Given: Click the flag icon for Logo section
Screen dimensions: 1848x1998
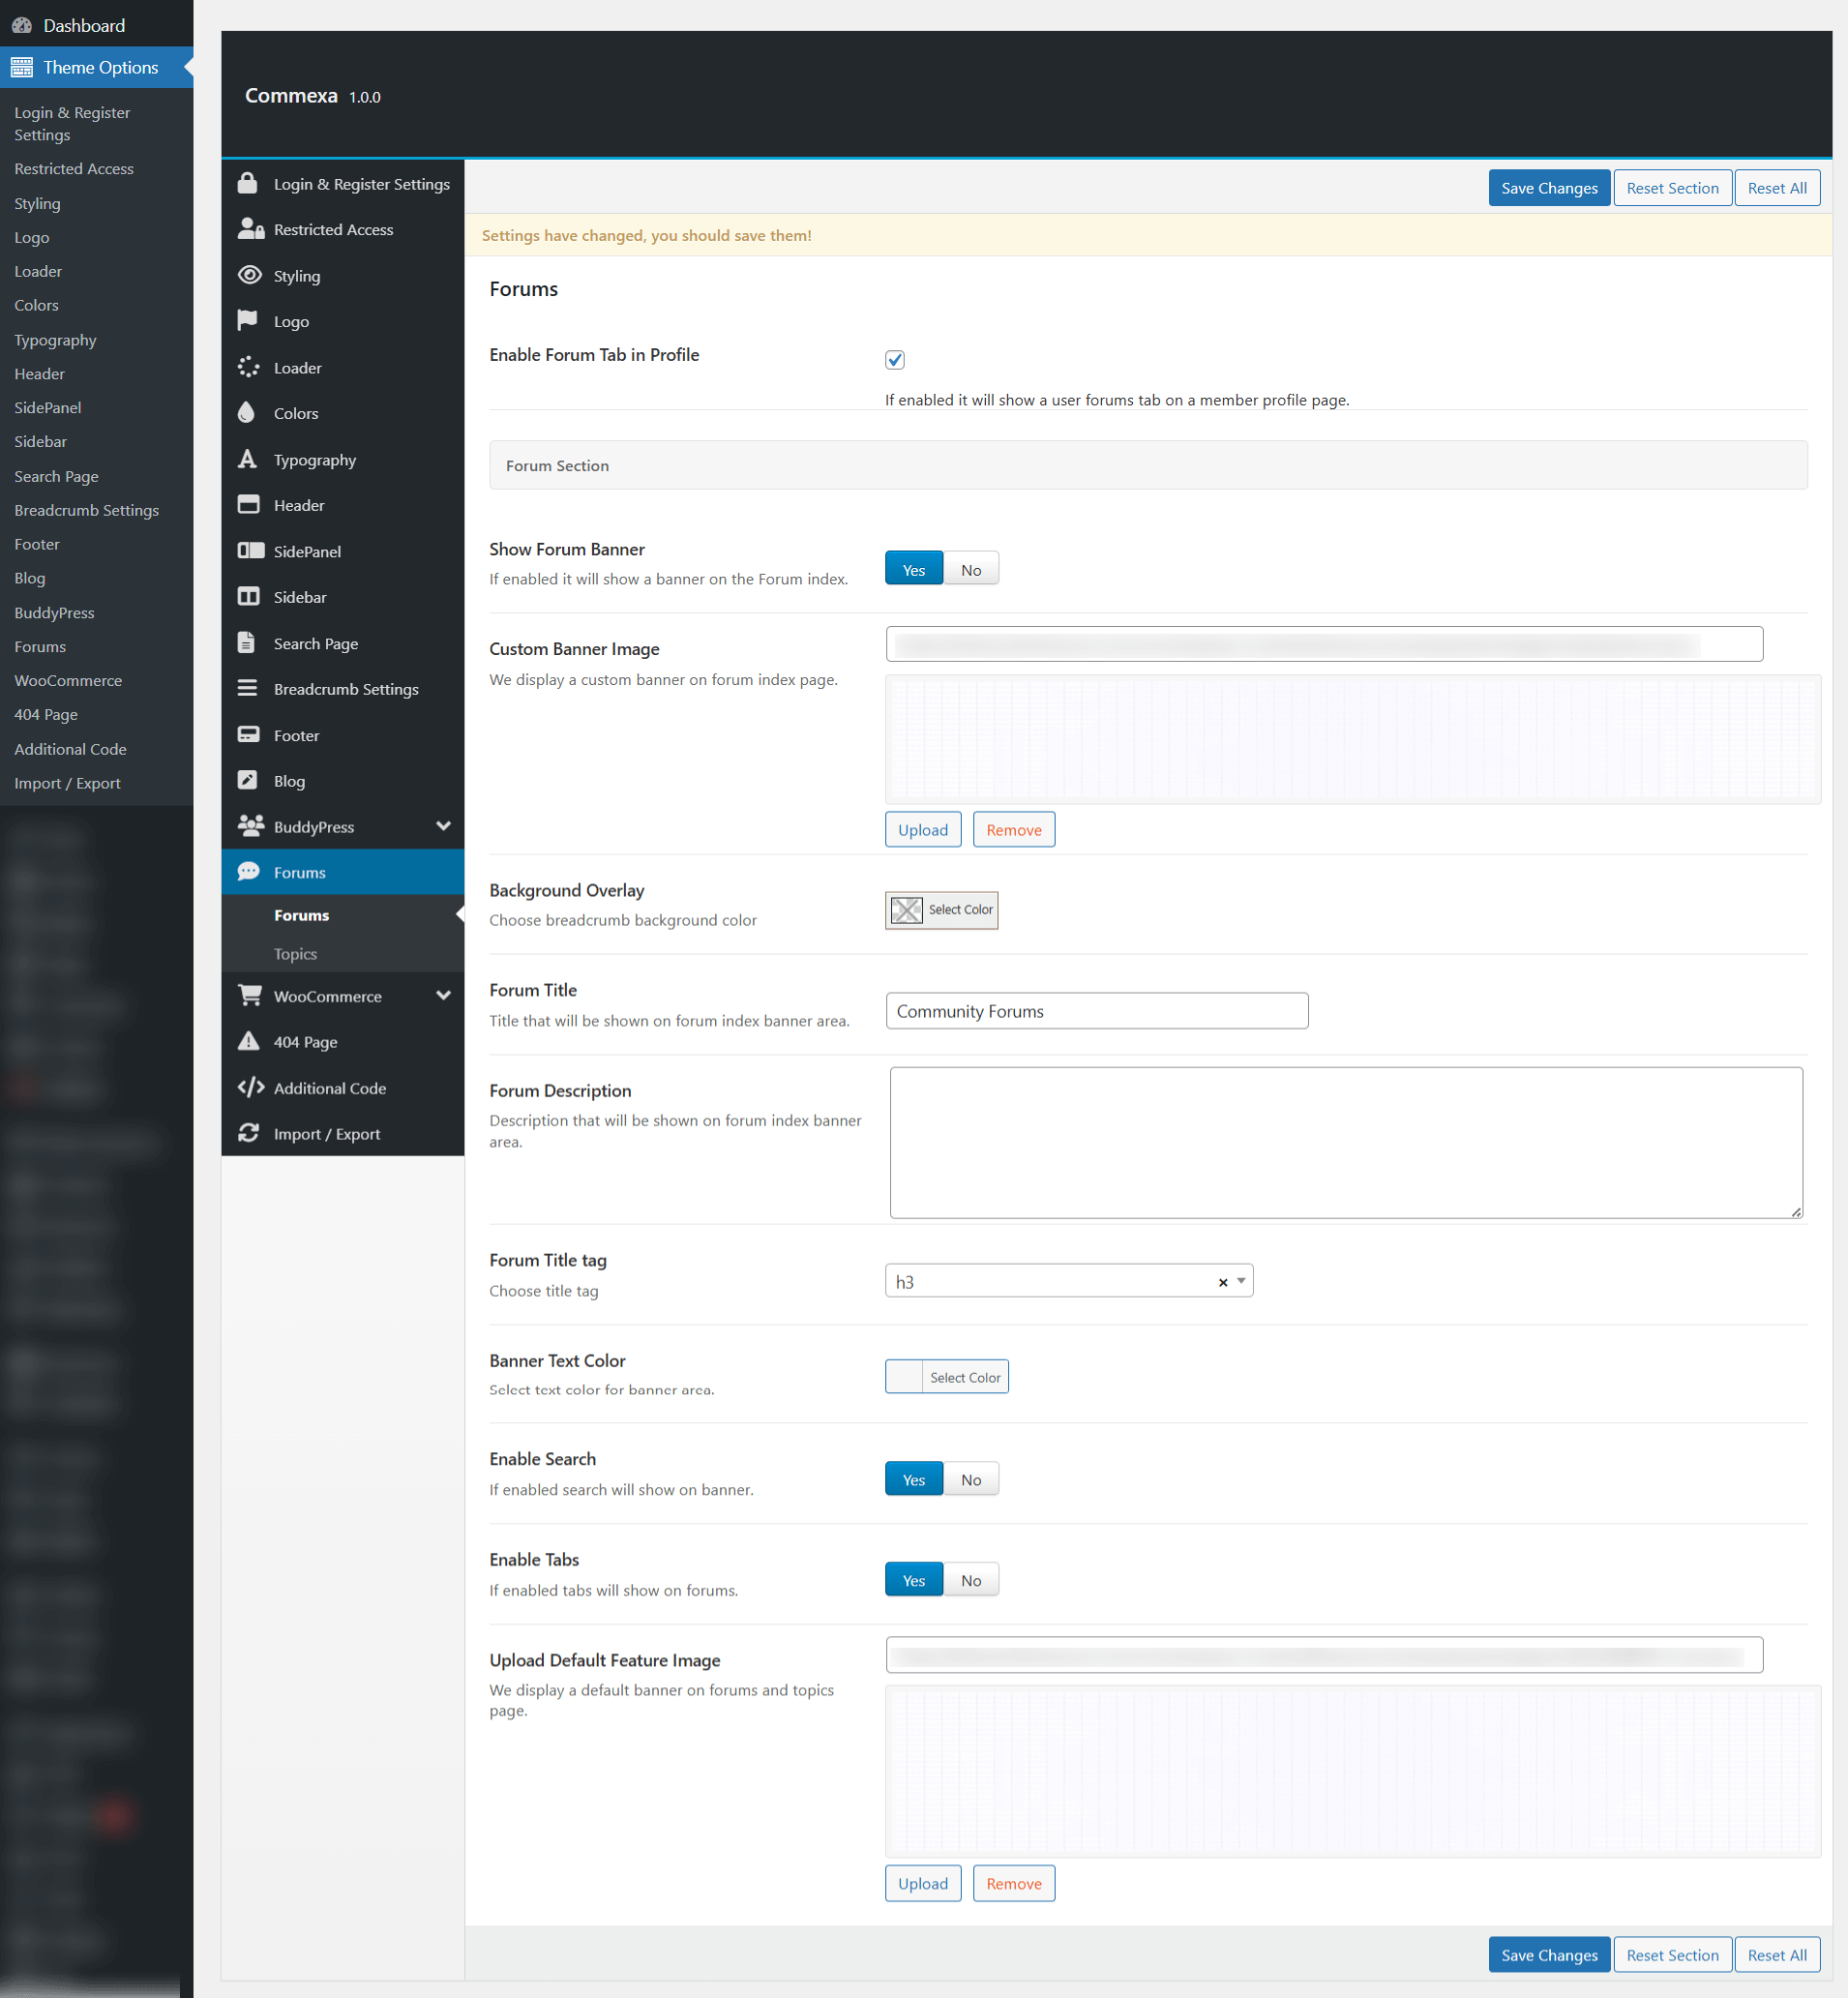Looking at the screenshot, I should 247,320.
